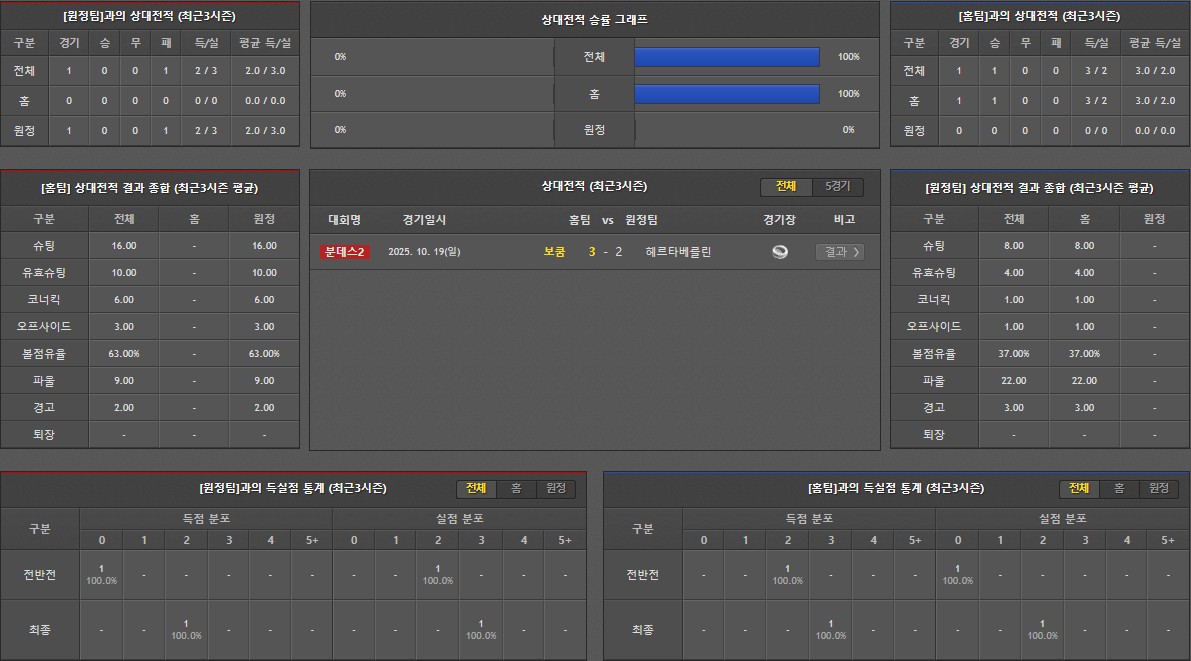Toggle 홈 in away-team goal stats panel
Image resolution: width=1191 pixels, height=661 pixels.
516,488
